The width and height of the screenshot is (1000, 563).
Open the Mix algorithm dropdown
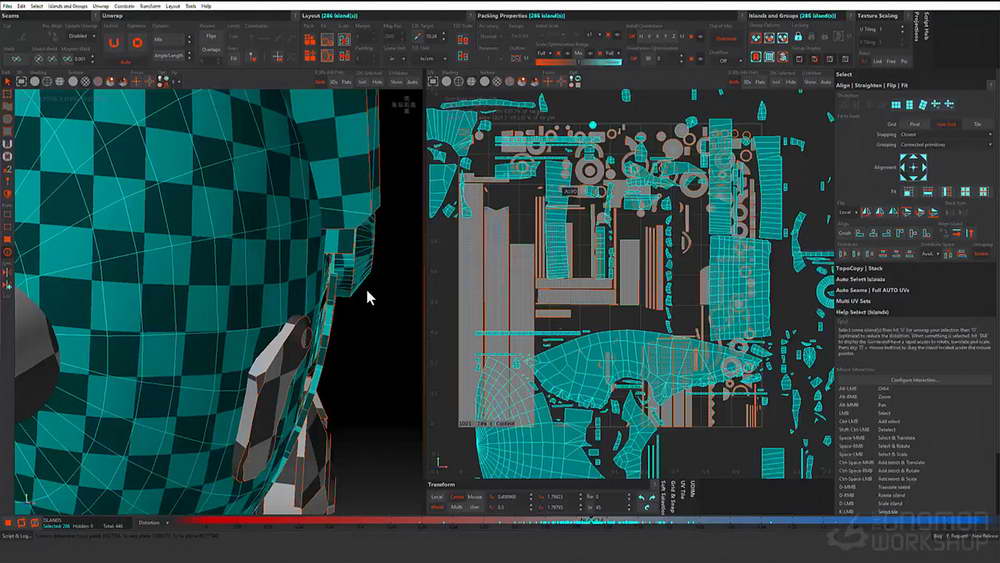pyautogui.click(x=171, y=40)
